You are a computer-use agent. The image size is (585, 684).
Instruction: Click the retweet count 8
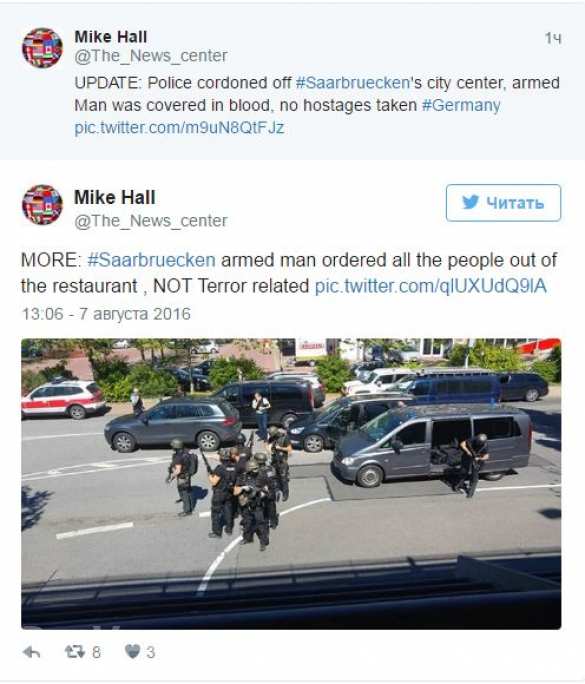(x=96, y=653)
